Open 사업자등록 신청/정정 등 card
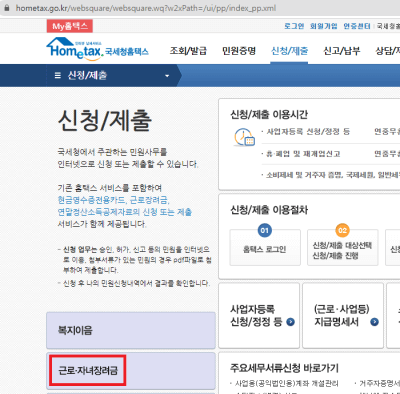The width and height of the screenshot is (400, 394). tap(259, 315)
